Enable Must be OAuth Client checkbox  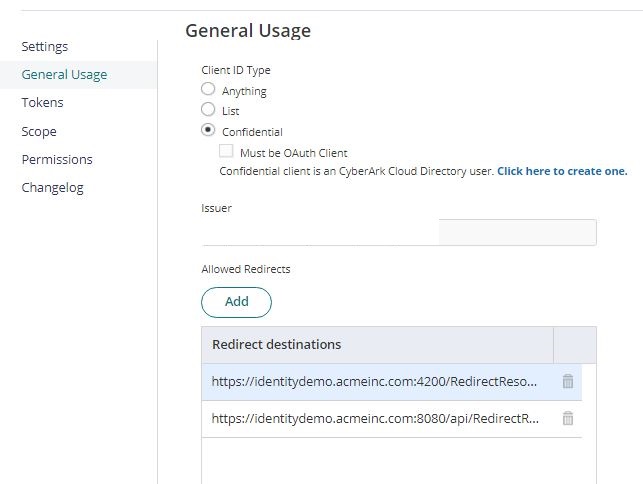(x=226, y=152)
